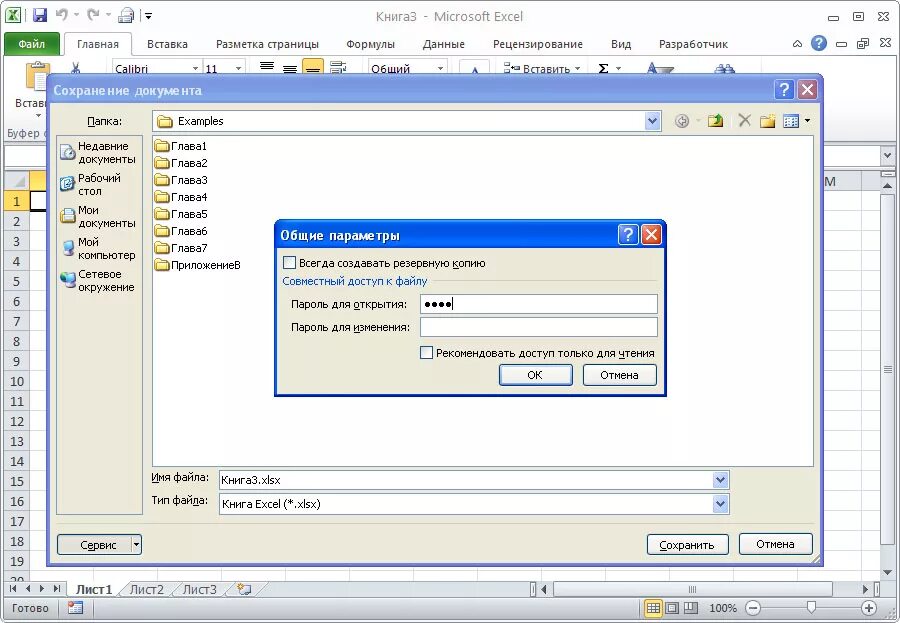Enable Рекомендовать доступ только для чтения checkbox

(426, 353)
